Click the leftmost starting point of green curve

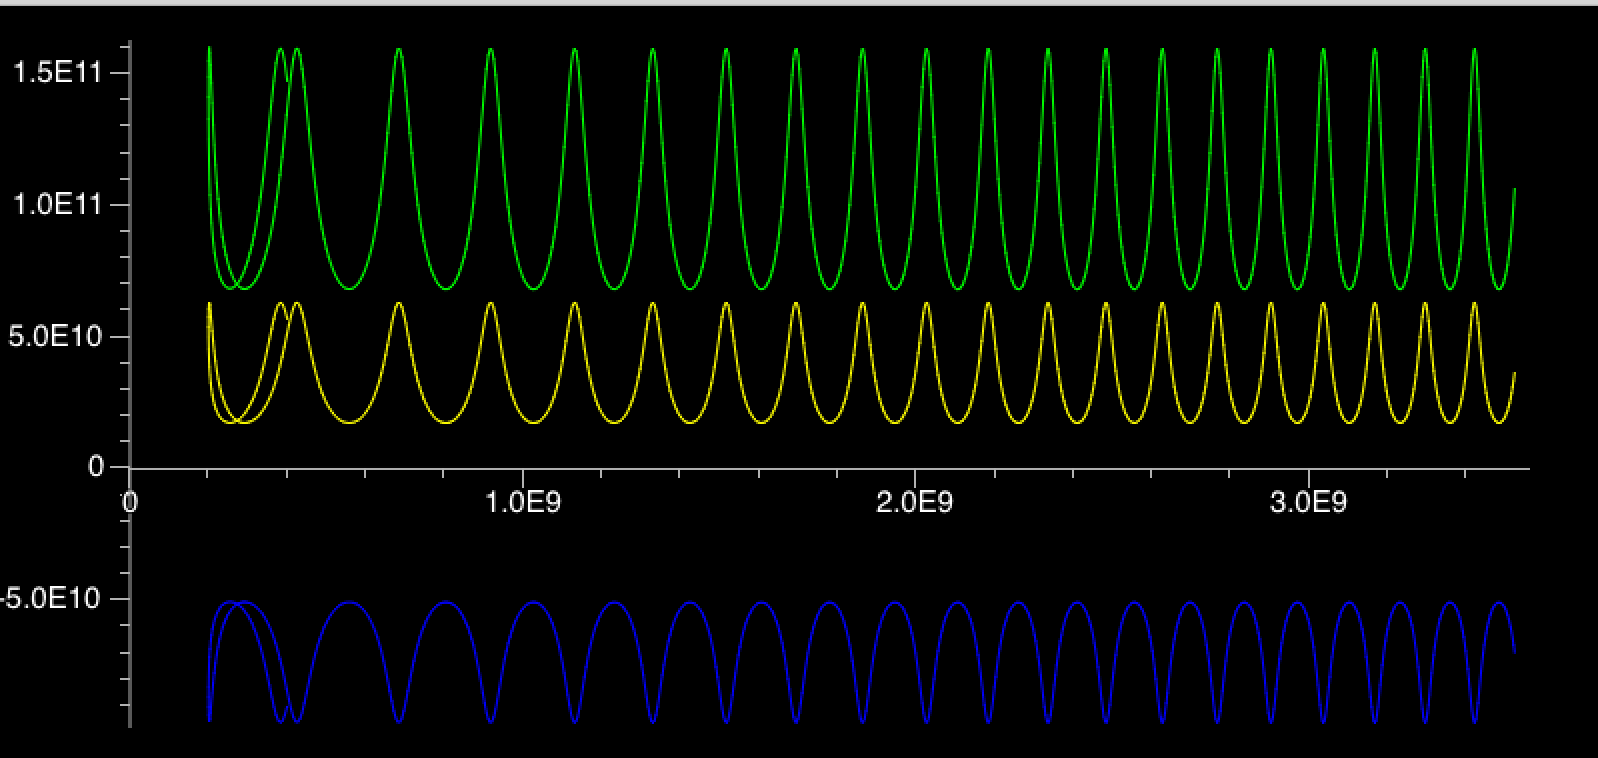pyautogui.click(x=209, y=48)
